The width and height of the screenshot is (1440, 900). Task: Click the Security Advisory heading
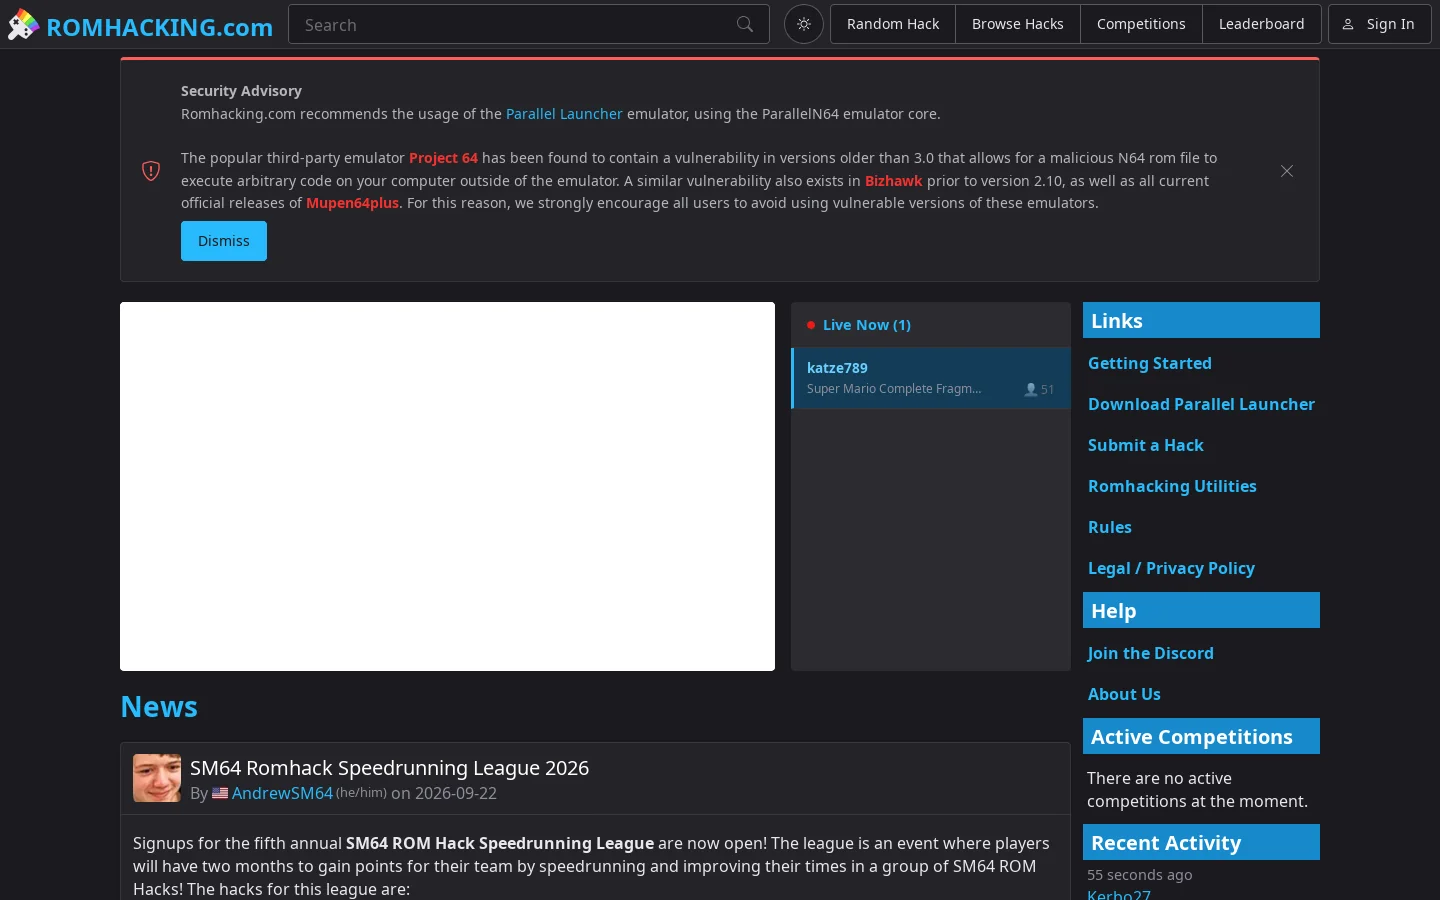(241, 91)
